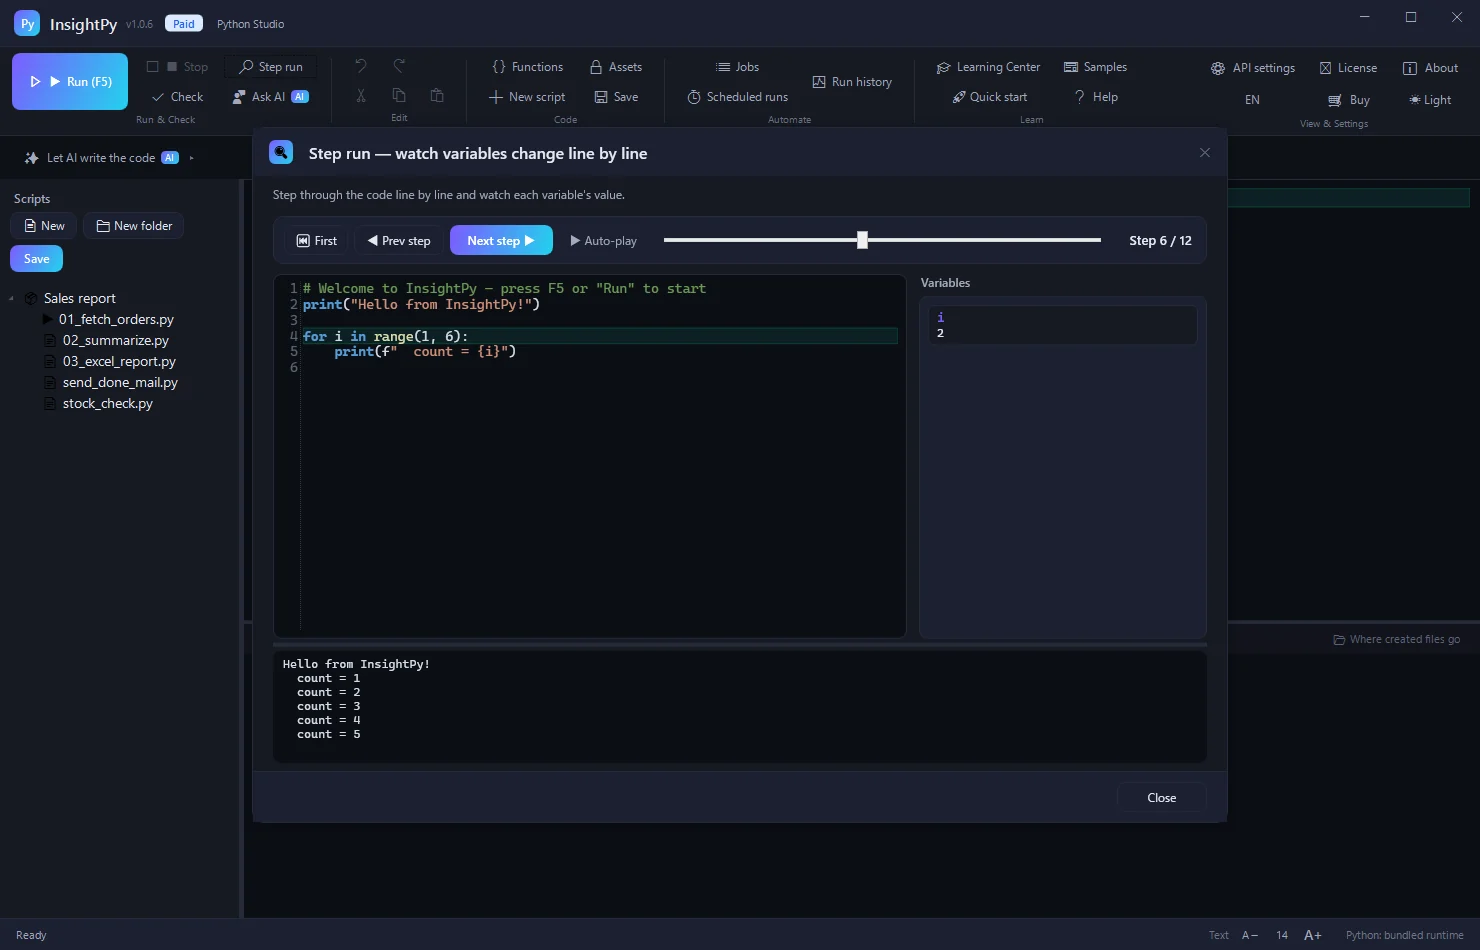Open API settings
This screenshot has height=950, width=1480.
(x=1254, y=68)
